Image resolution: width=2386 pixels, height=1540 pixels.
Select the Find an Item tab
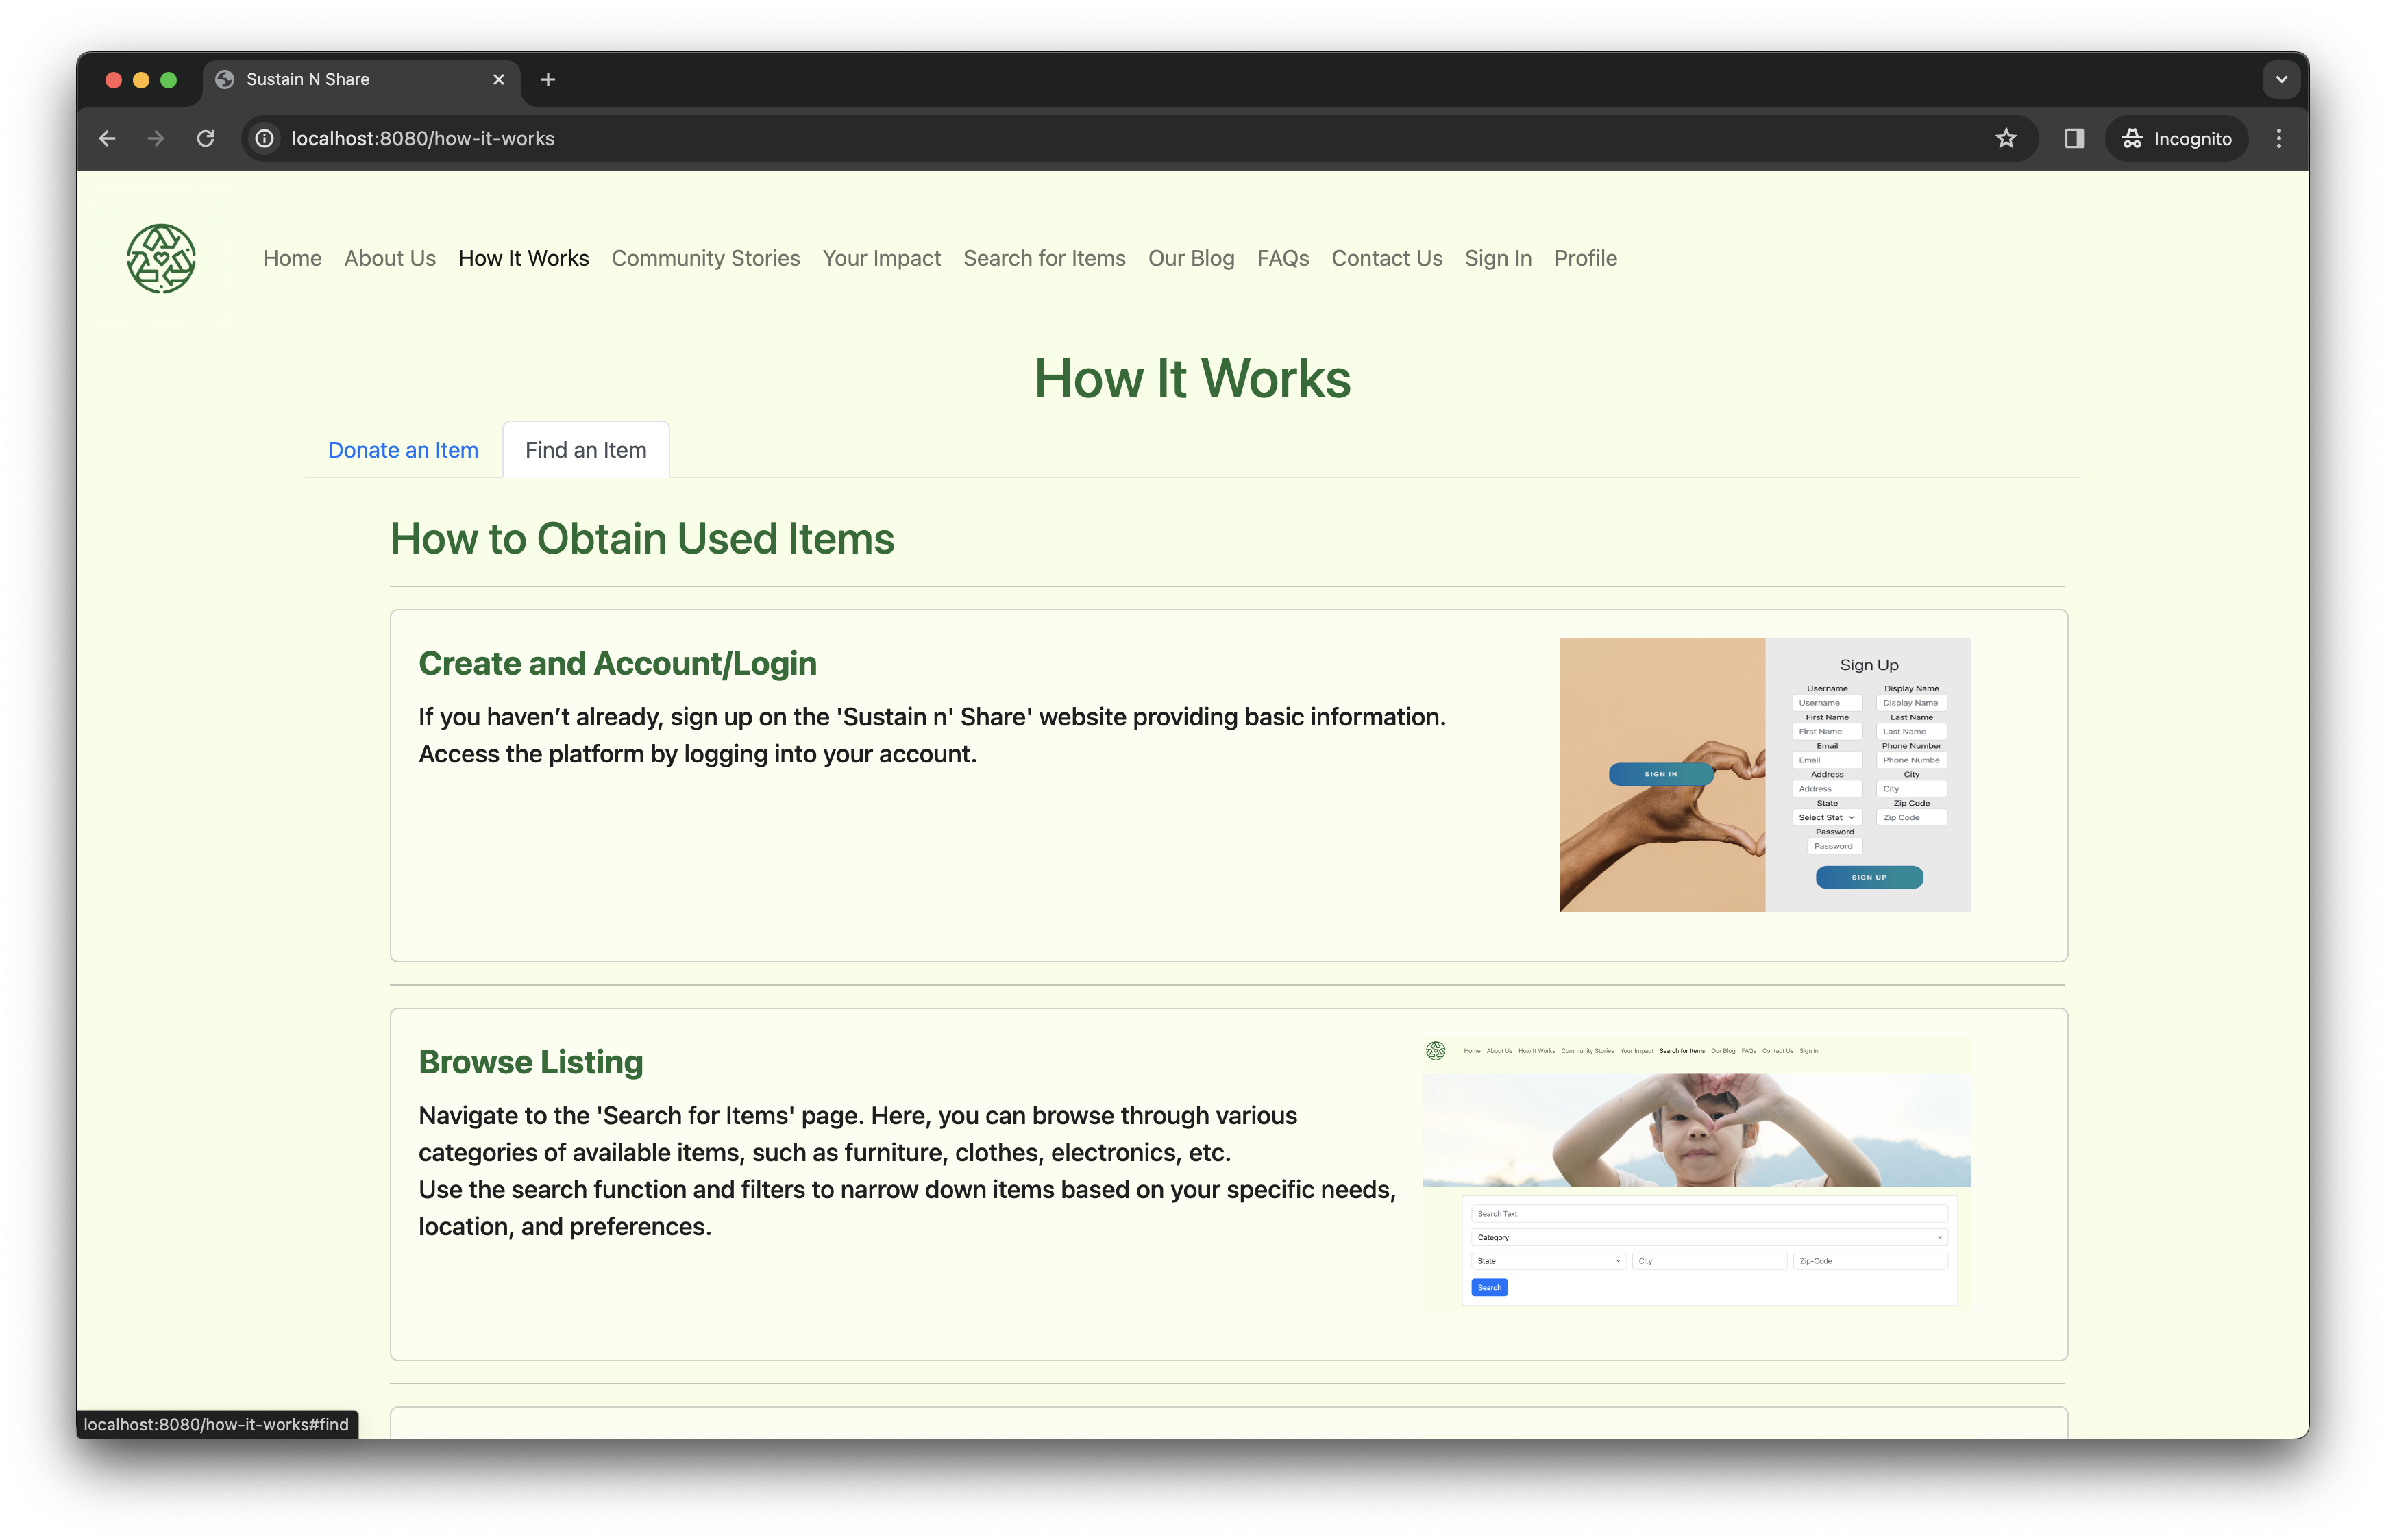pos(586,450)
